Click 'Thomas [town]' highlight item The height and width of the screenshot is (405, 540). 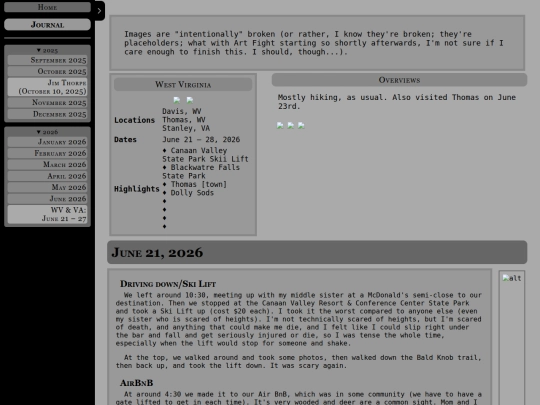pyautogui.click(x=195, y=184)
